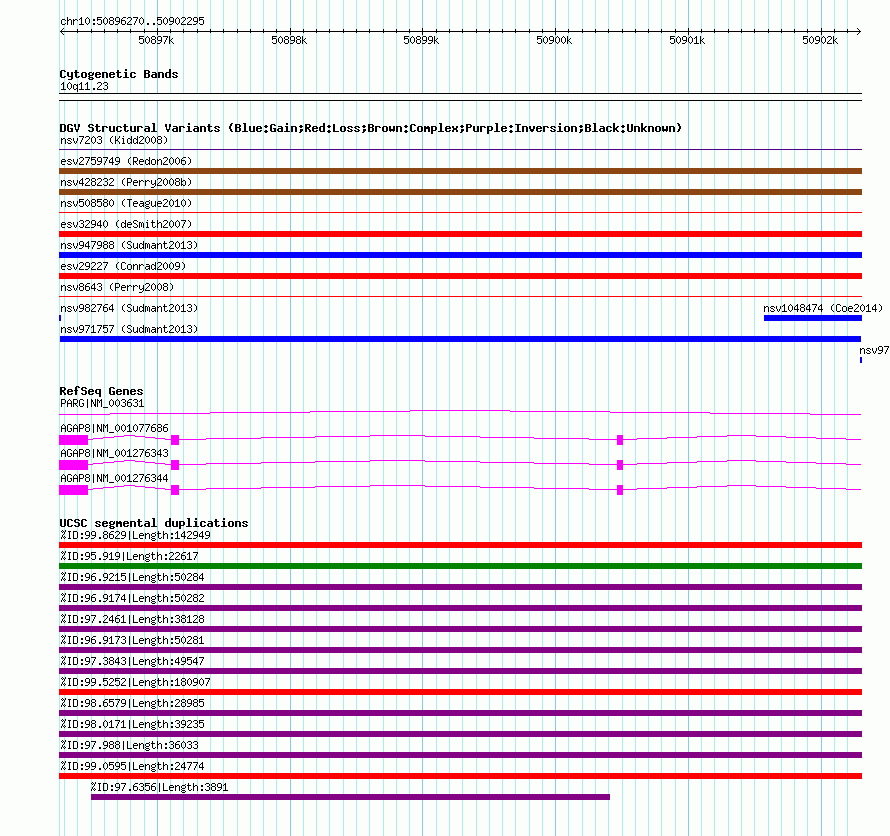890x836 pixels.
Task: Click the blue bar under nsv1048474 (Coe2014)
Action: (x=813, y=318)
